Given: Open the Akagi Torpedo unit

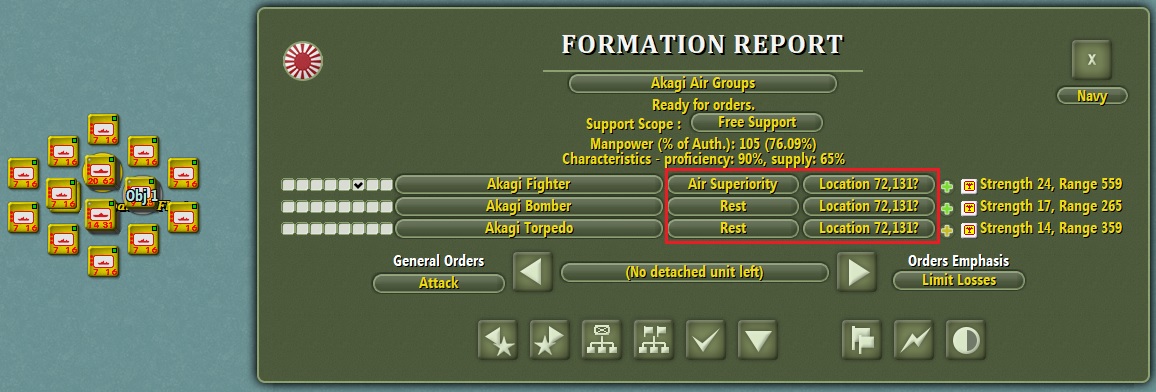Looking at the screenshot, I should pos(529,228).
